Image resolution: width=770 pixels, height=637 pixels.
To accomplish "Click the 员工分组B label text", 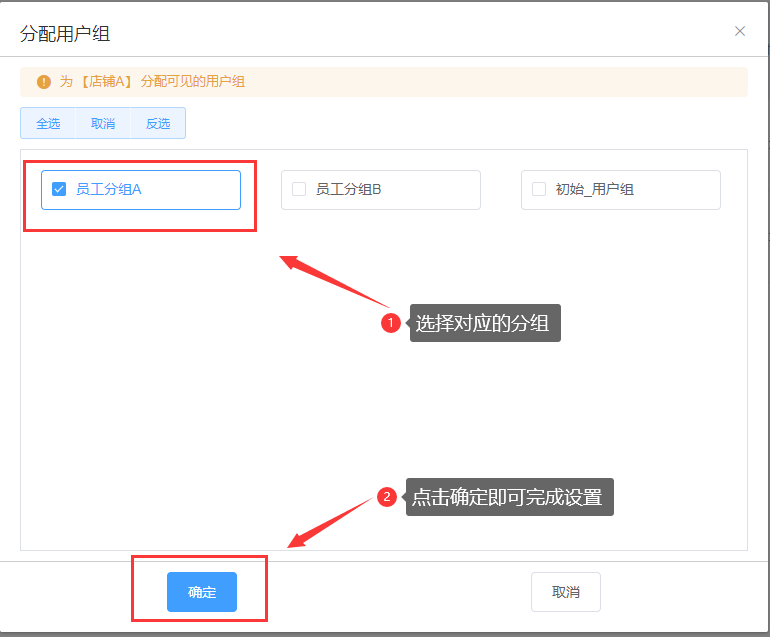I will pyautogui.click(x=349, y=189).
